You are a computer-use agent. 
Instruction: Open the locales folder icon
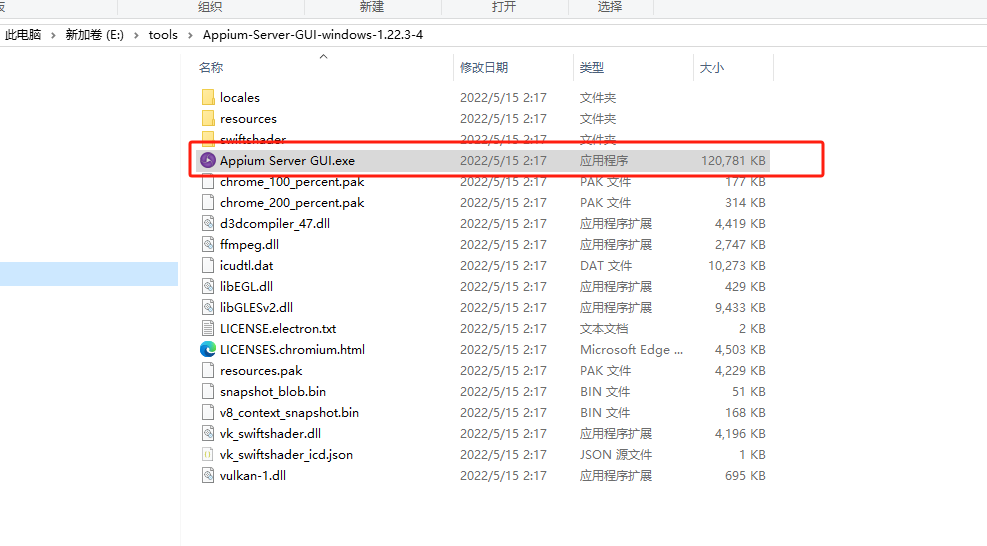(208, 98)
